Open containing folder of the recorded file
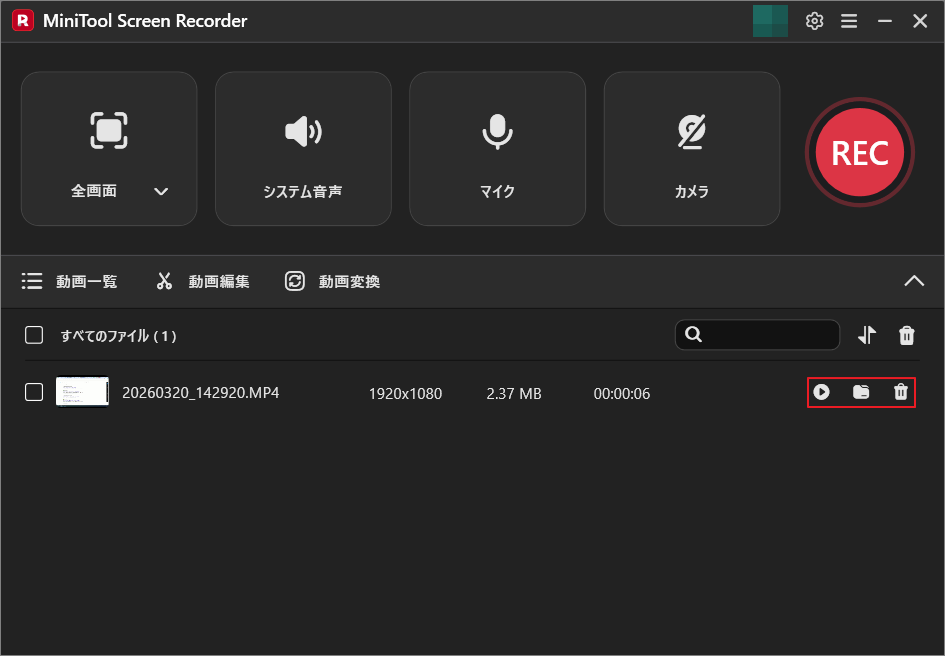The height and width of the screenshot is (656, 945). [861, 392]
